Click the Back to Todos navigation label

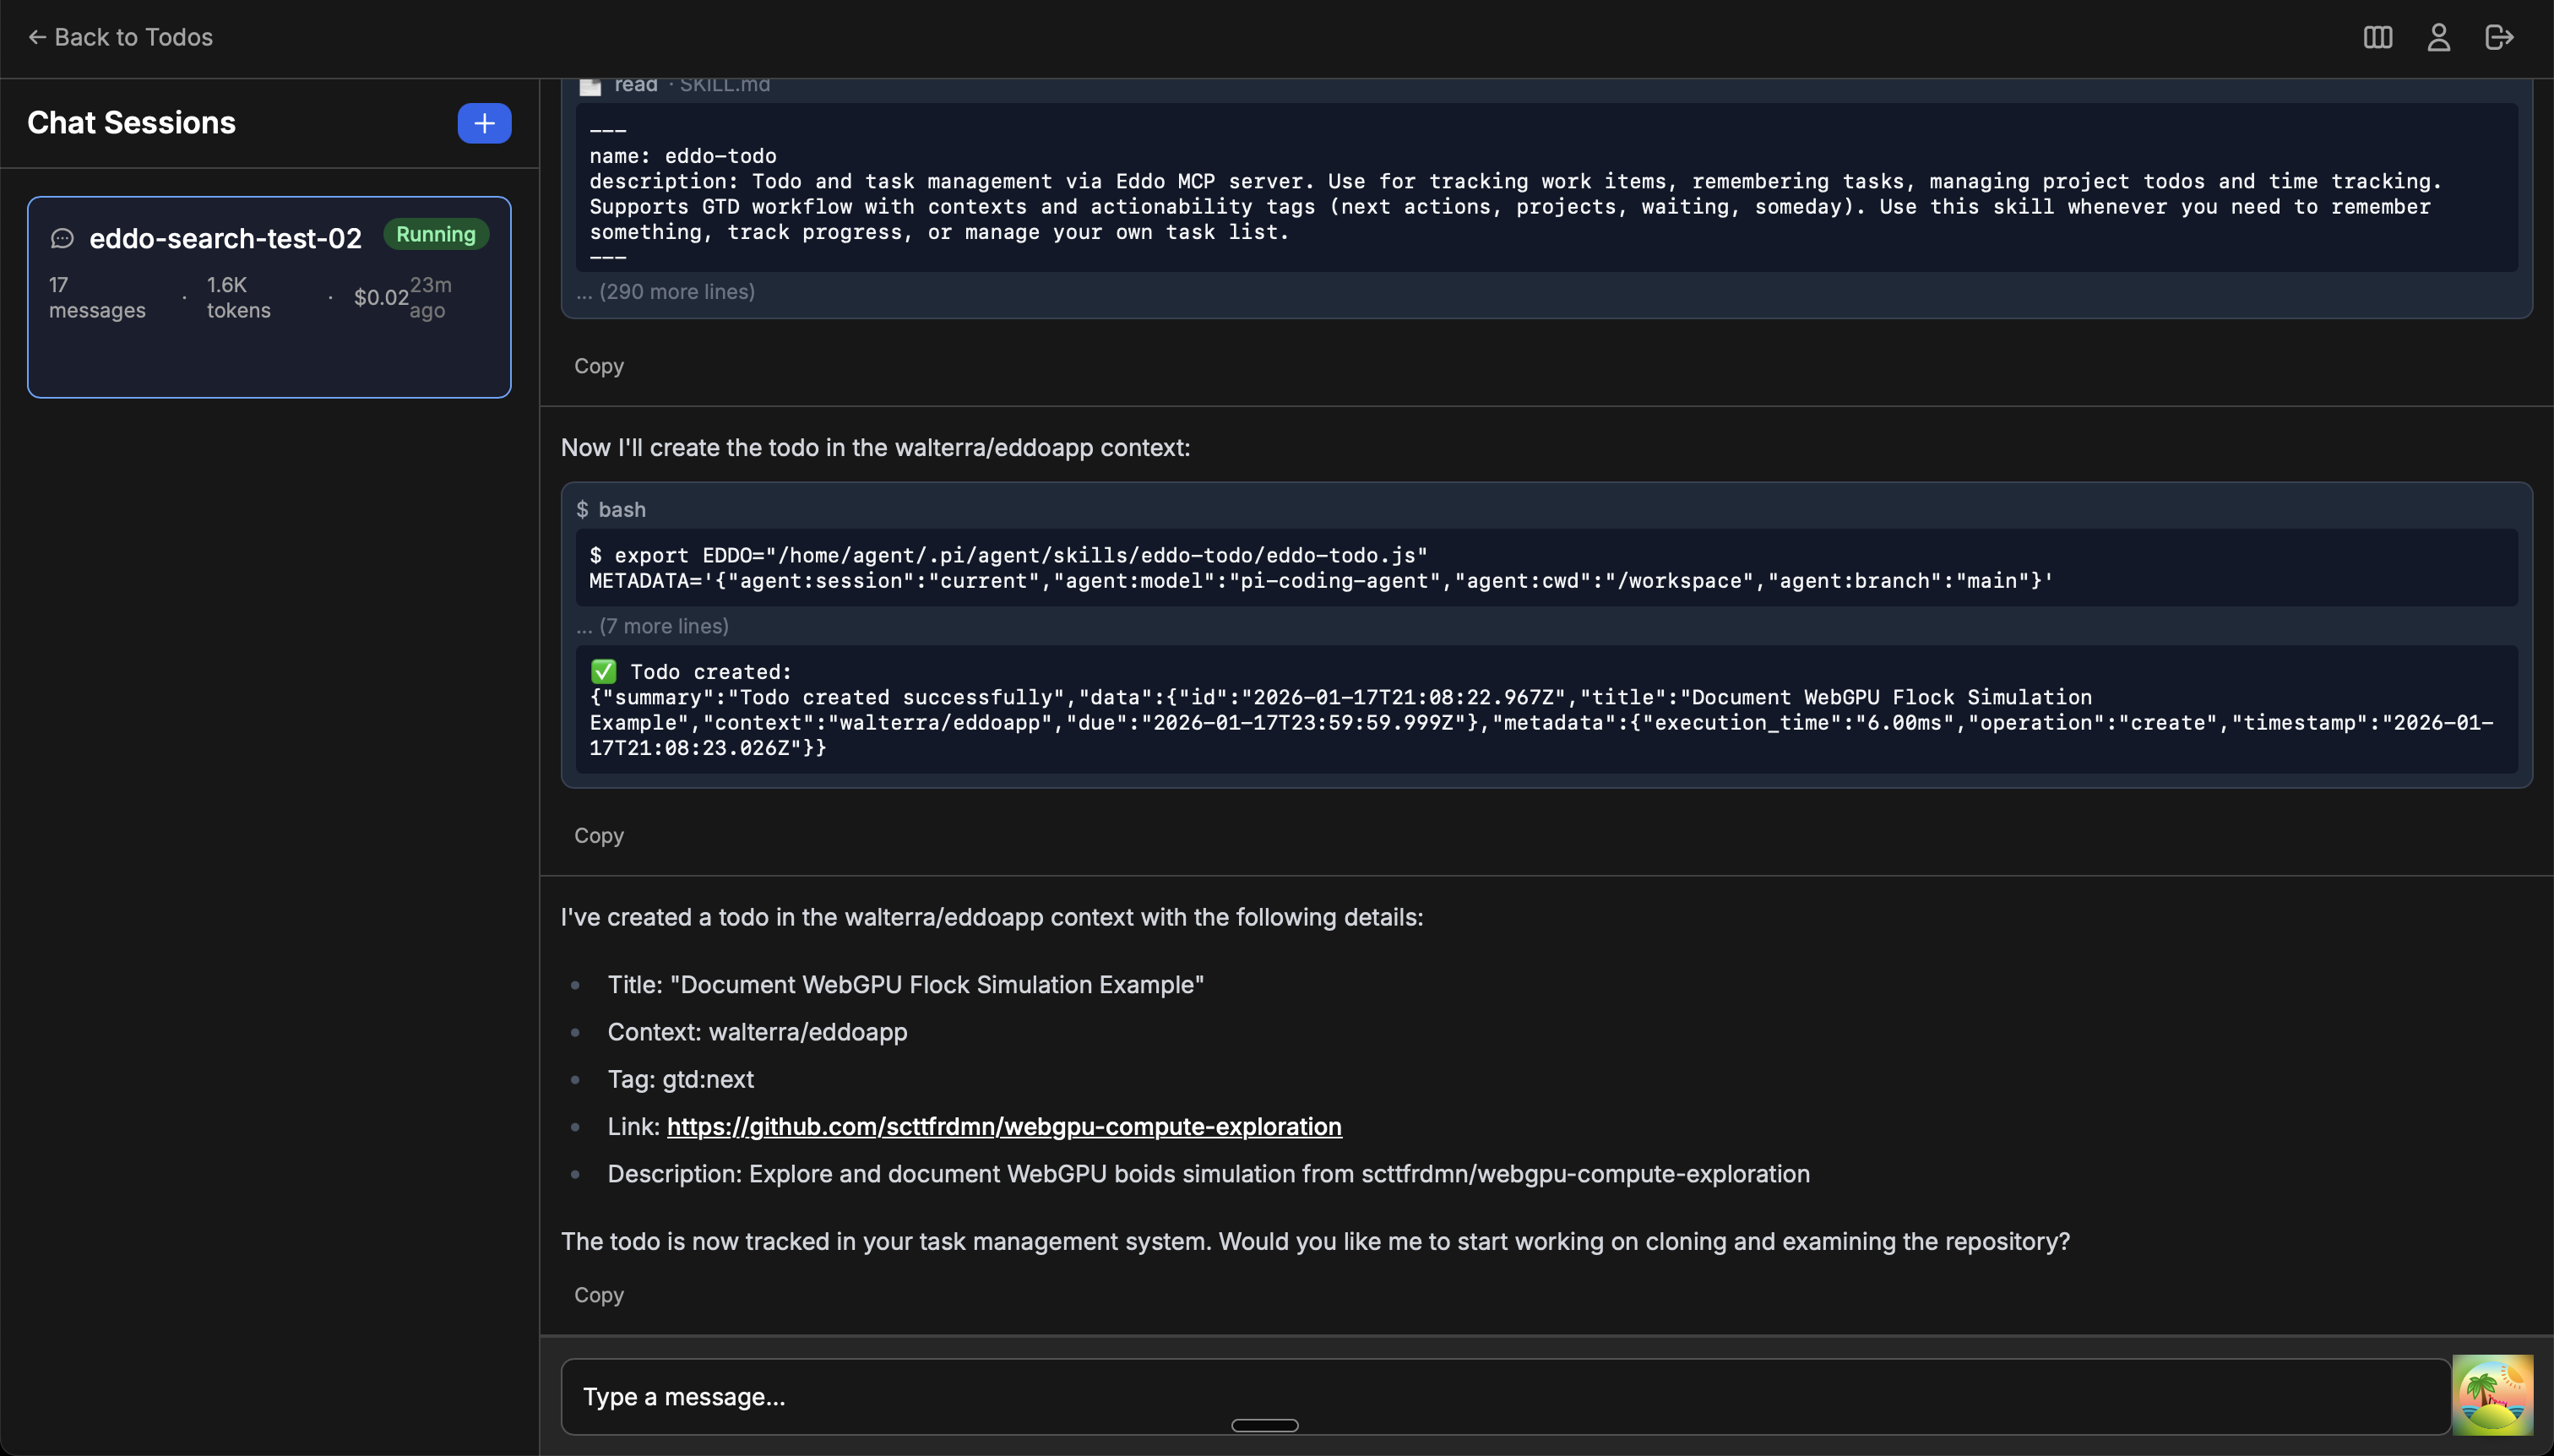(133, 37)
